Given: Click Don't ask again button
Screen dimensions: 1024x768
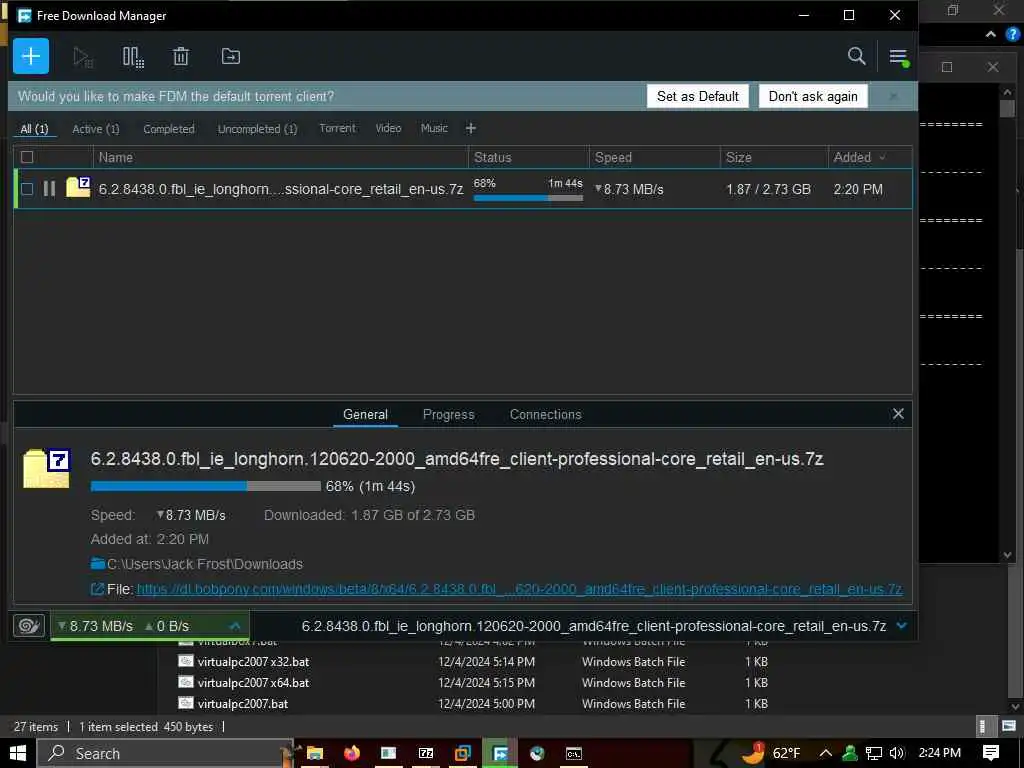Looking at the screenshot, I should point(813,97).
